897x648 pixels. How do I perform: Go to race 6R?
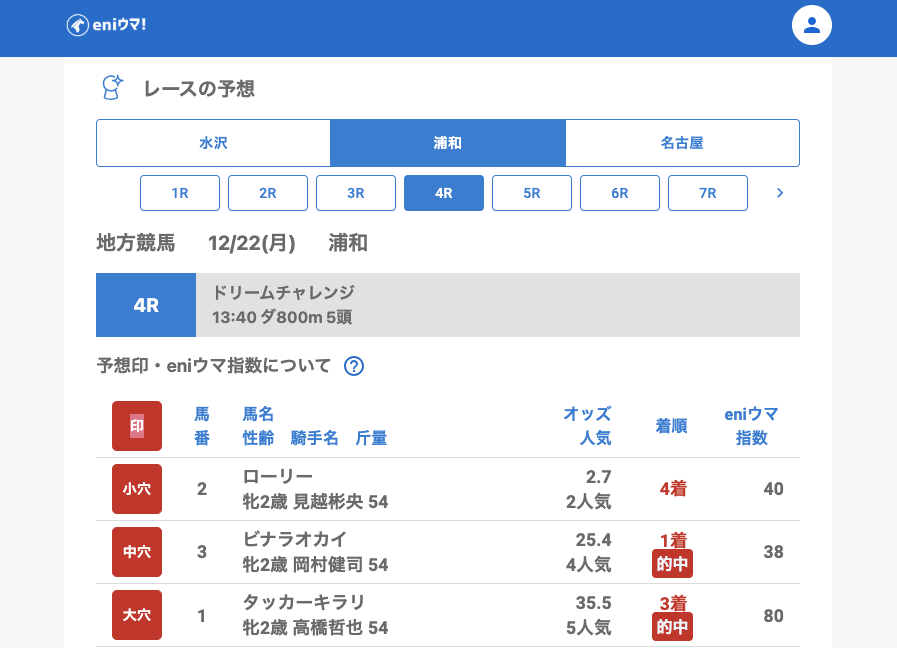pyautogui.click(x=620, y=193)
